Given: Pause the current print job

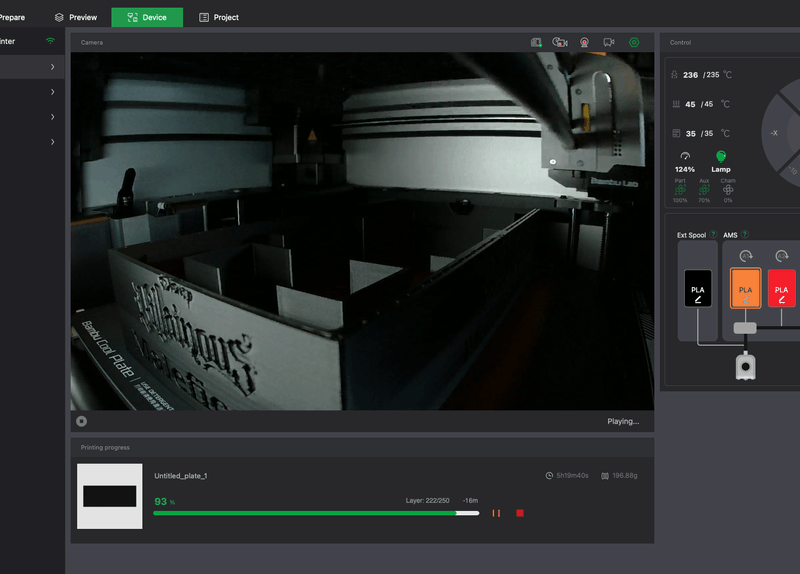Looking at the screenshot, I should (x=496, y=513).
